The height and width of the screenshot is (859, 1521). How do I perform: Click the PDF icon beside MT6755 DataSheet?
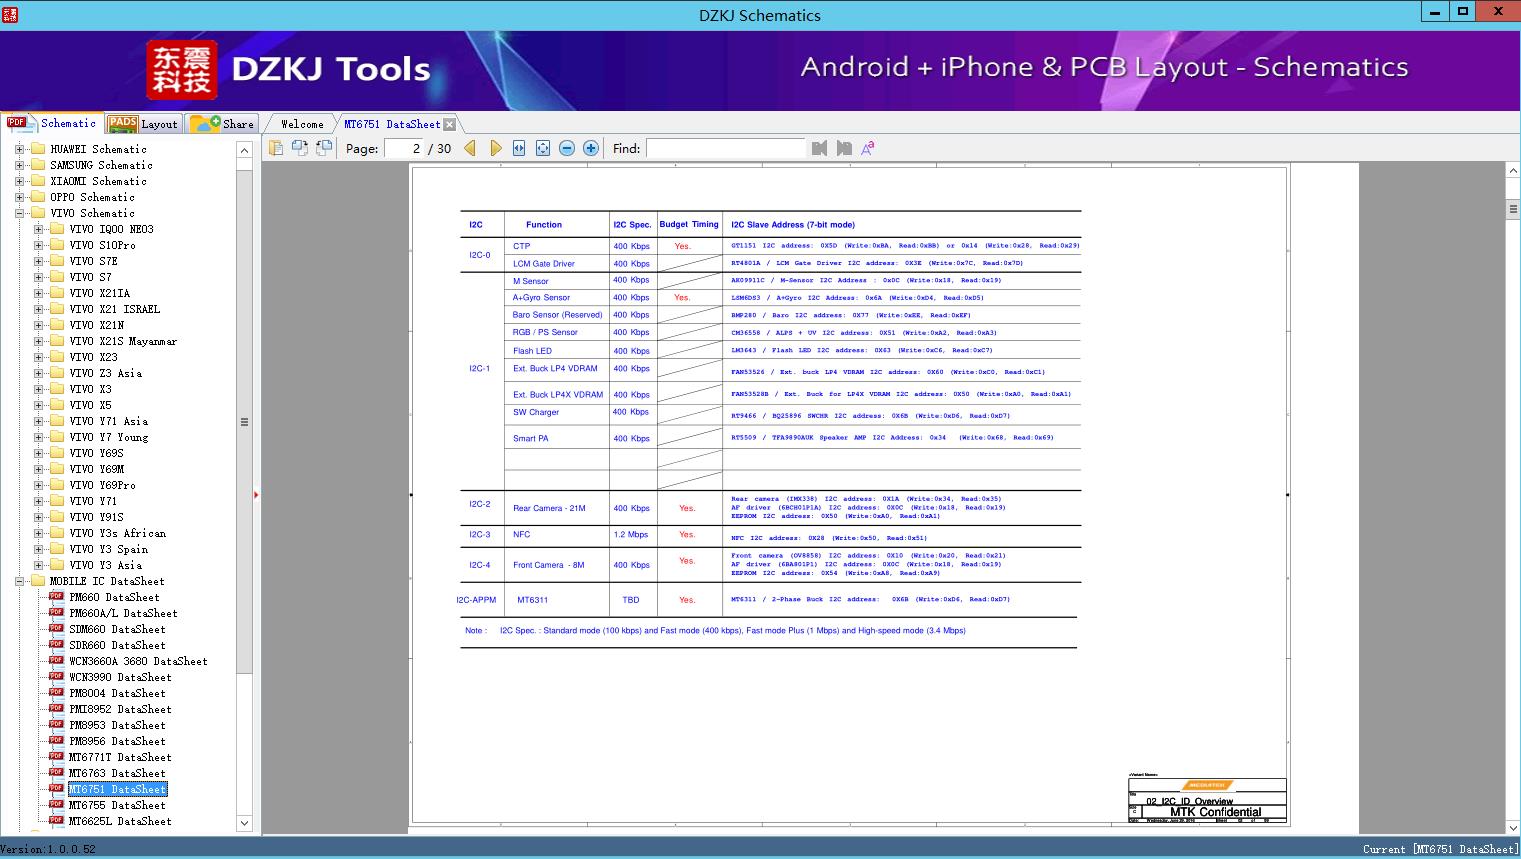[x=56, y=805]
